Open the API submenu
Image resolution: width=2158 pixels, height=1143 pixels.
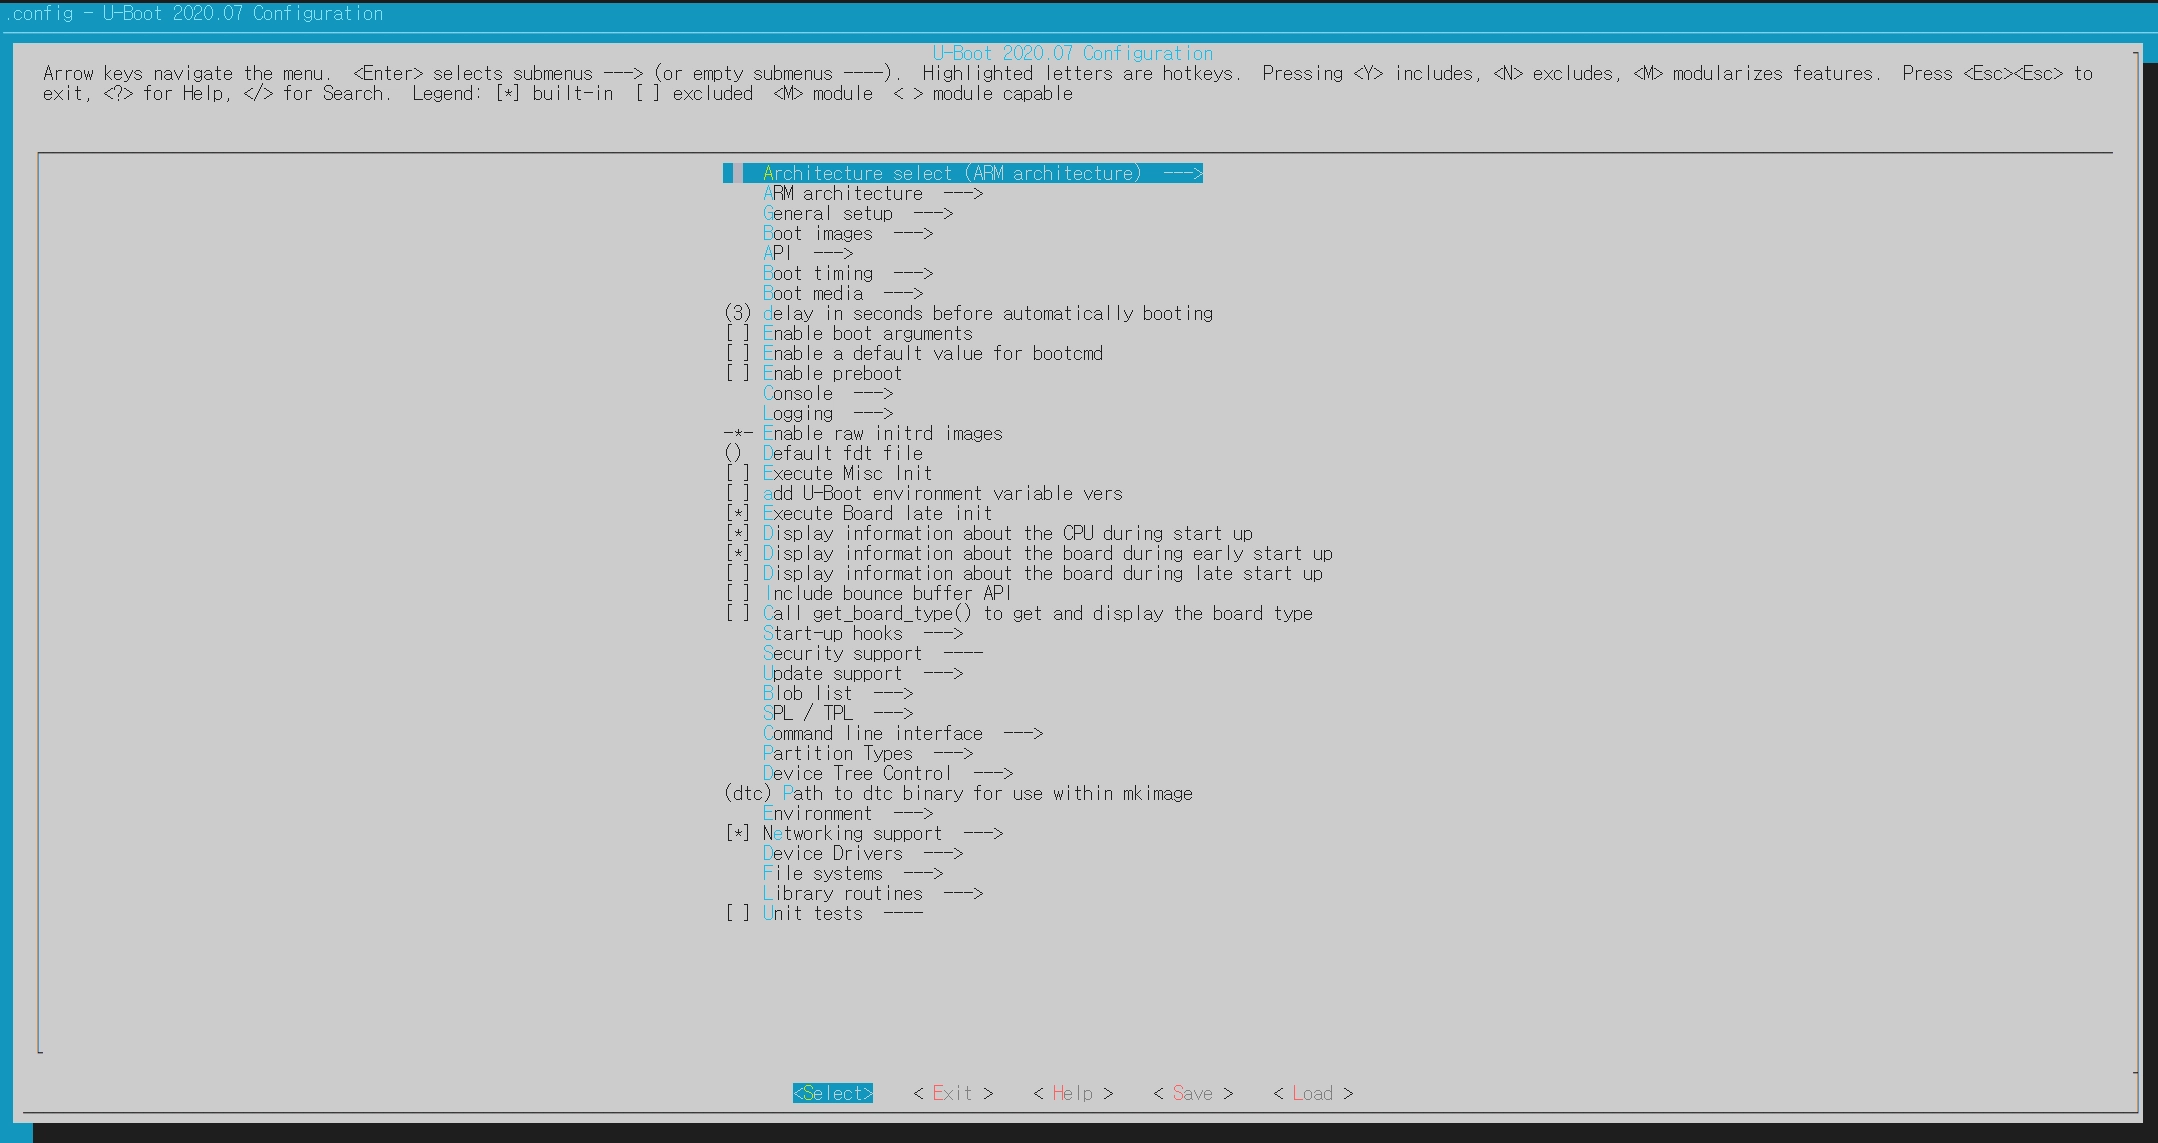[808, 253]
